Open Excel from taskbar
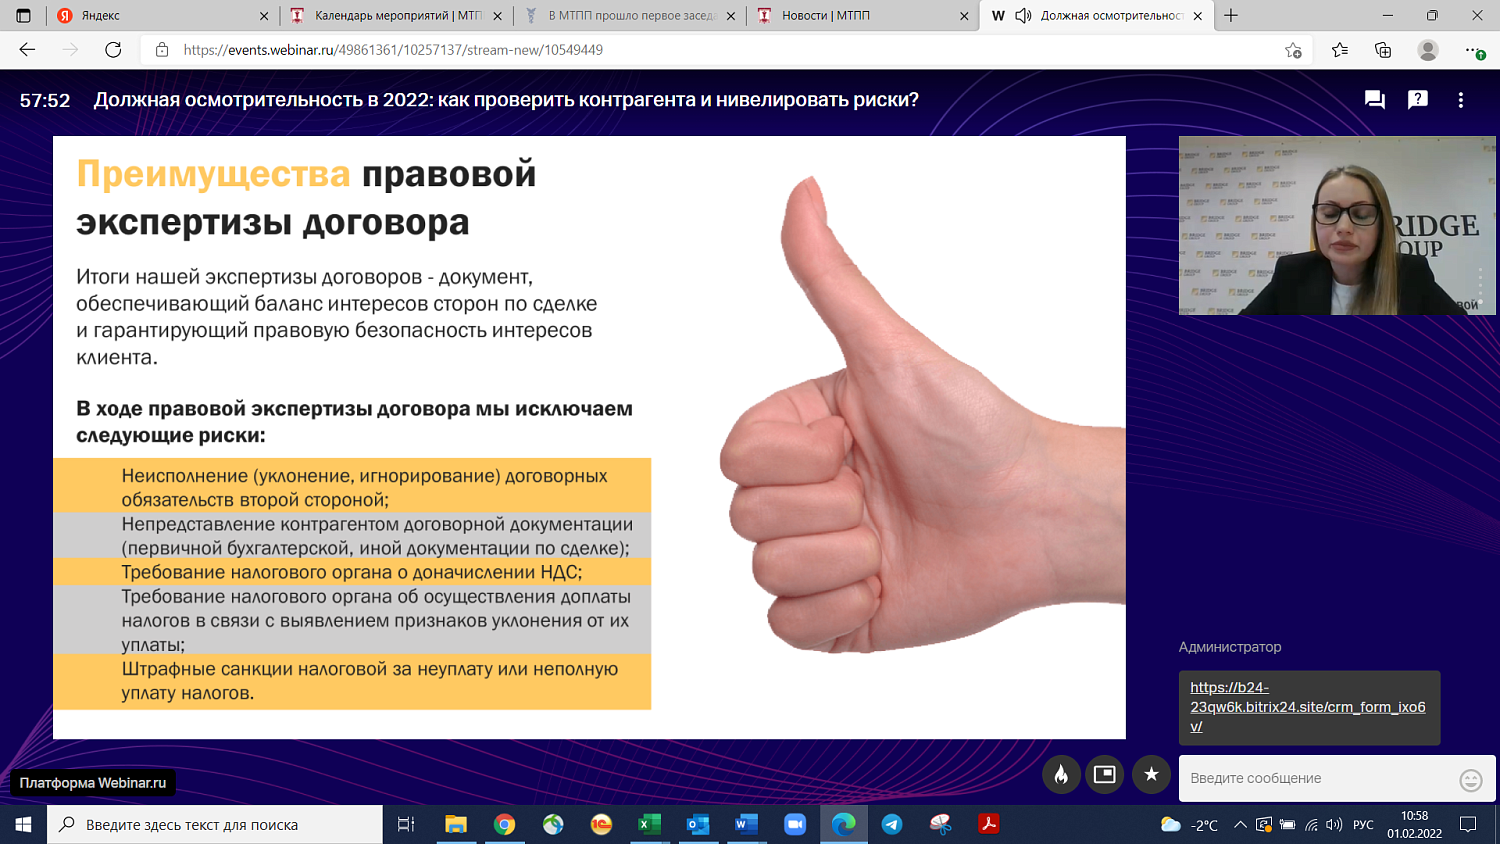Screen dimensions: 1500x844 coord(649,825)
